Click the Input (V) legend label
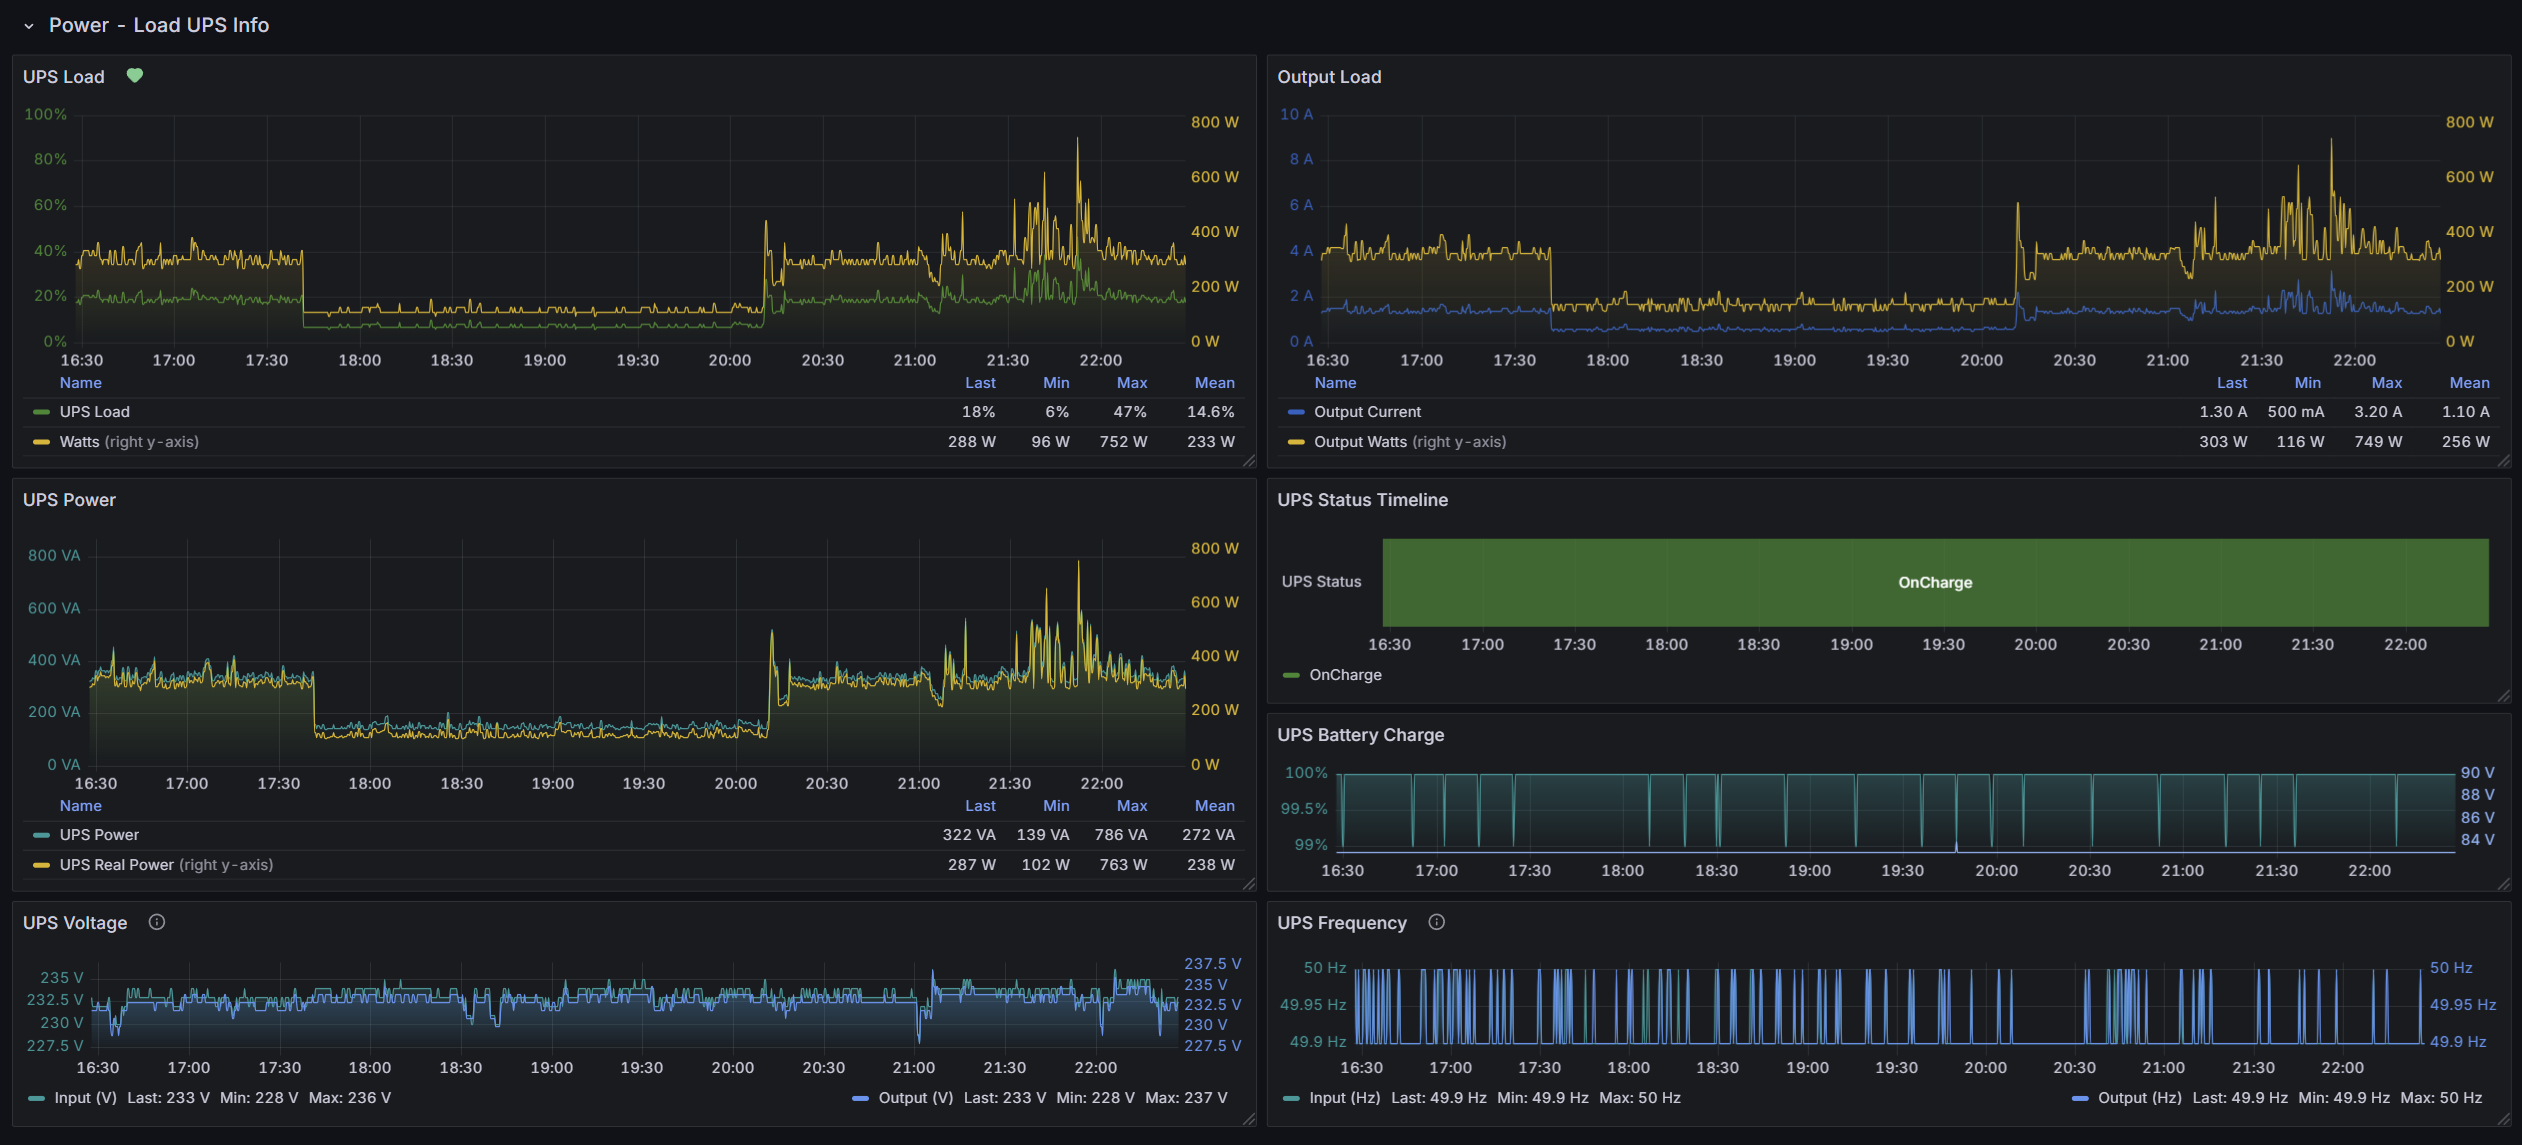 point(85,1098)
